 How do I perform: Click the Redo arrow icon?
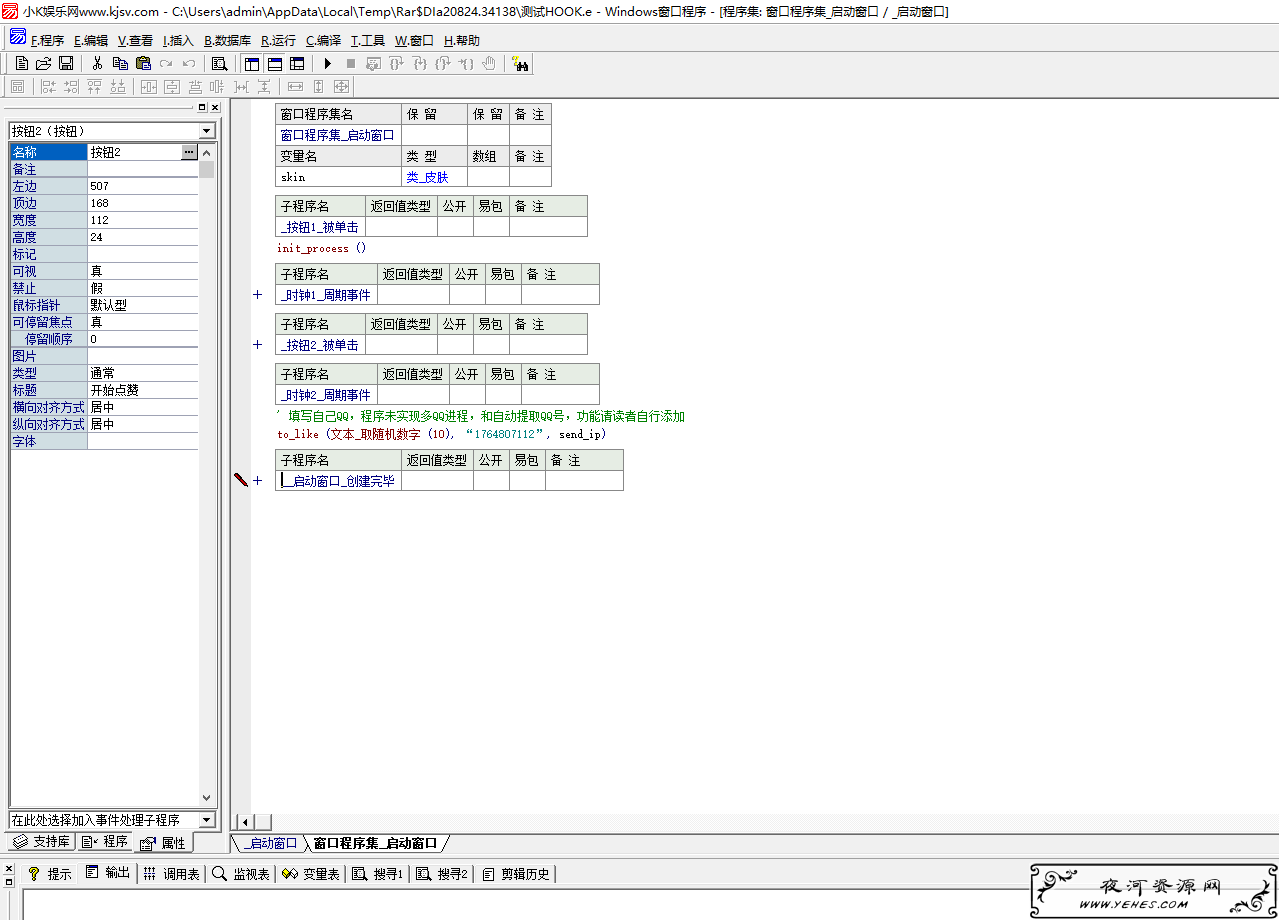click(166, 63)
